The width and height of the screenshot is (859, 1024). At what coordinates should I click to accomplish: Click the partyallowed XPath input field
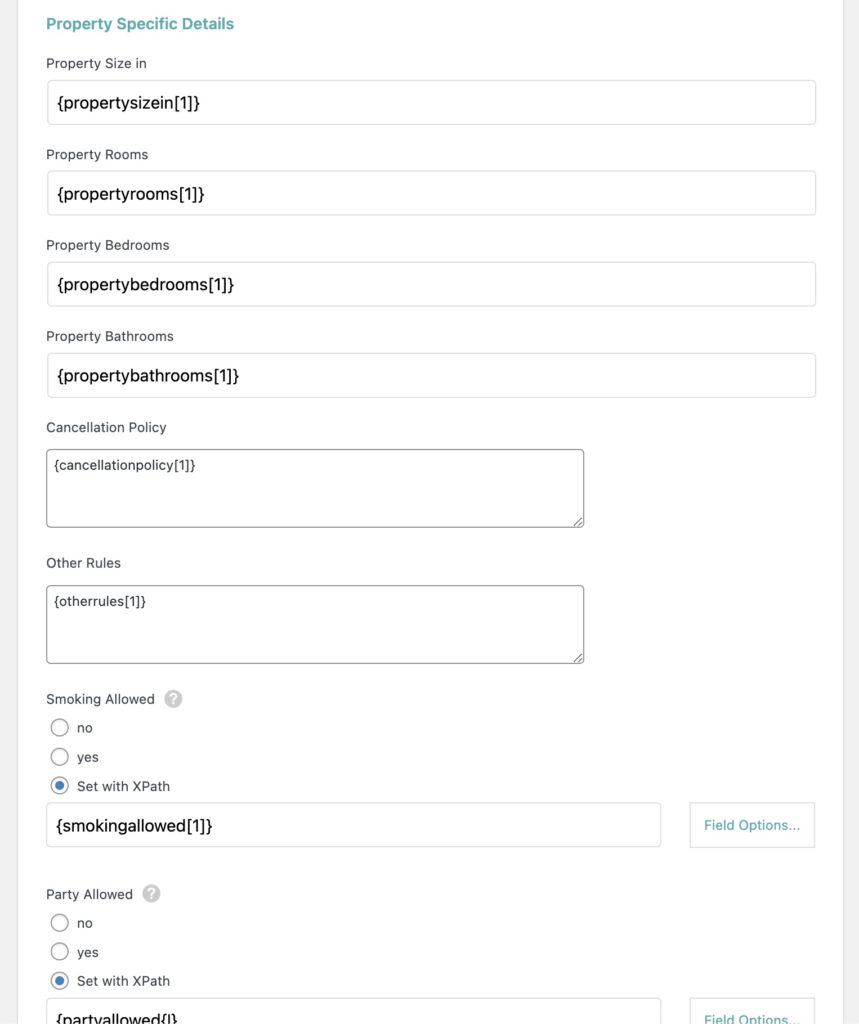coord(353,1014)
